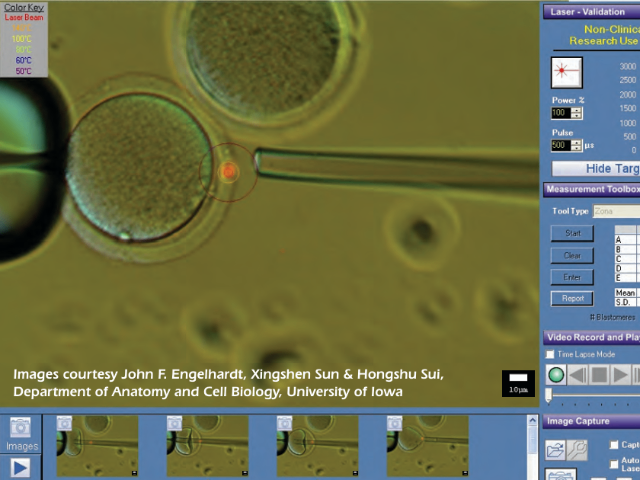640x480 pixels.
Task: Click the Power % value field
Action: click(562, 113)
